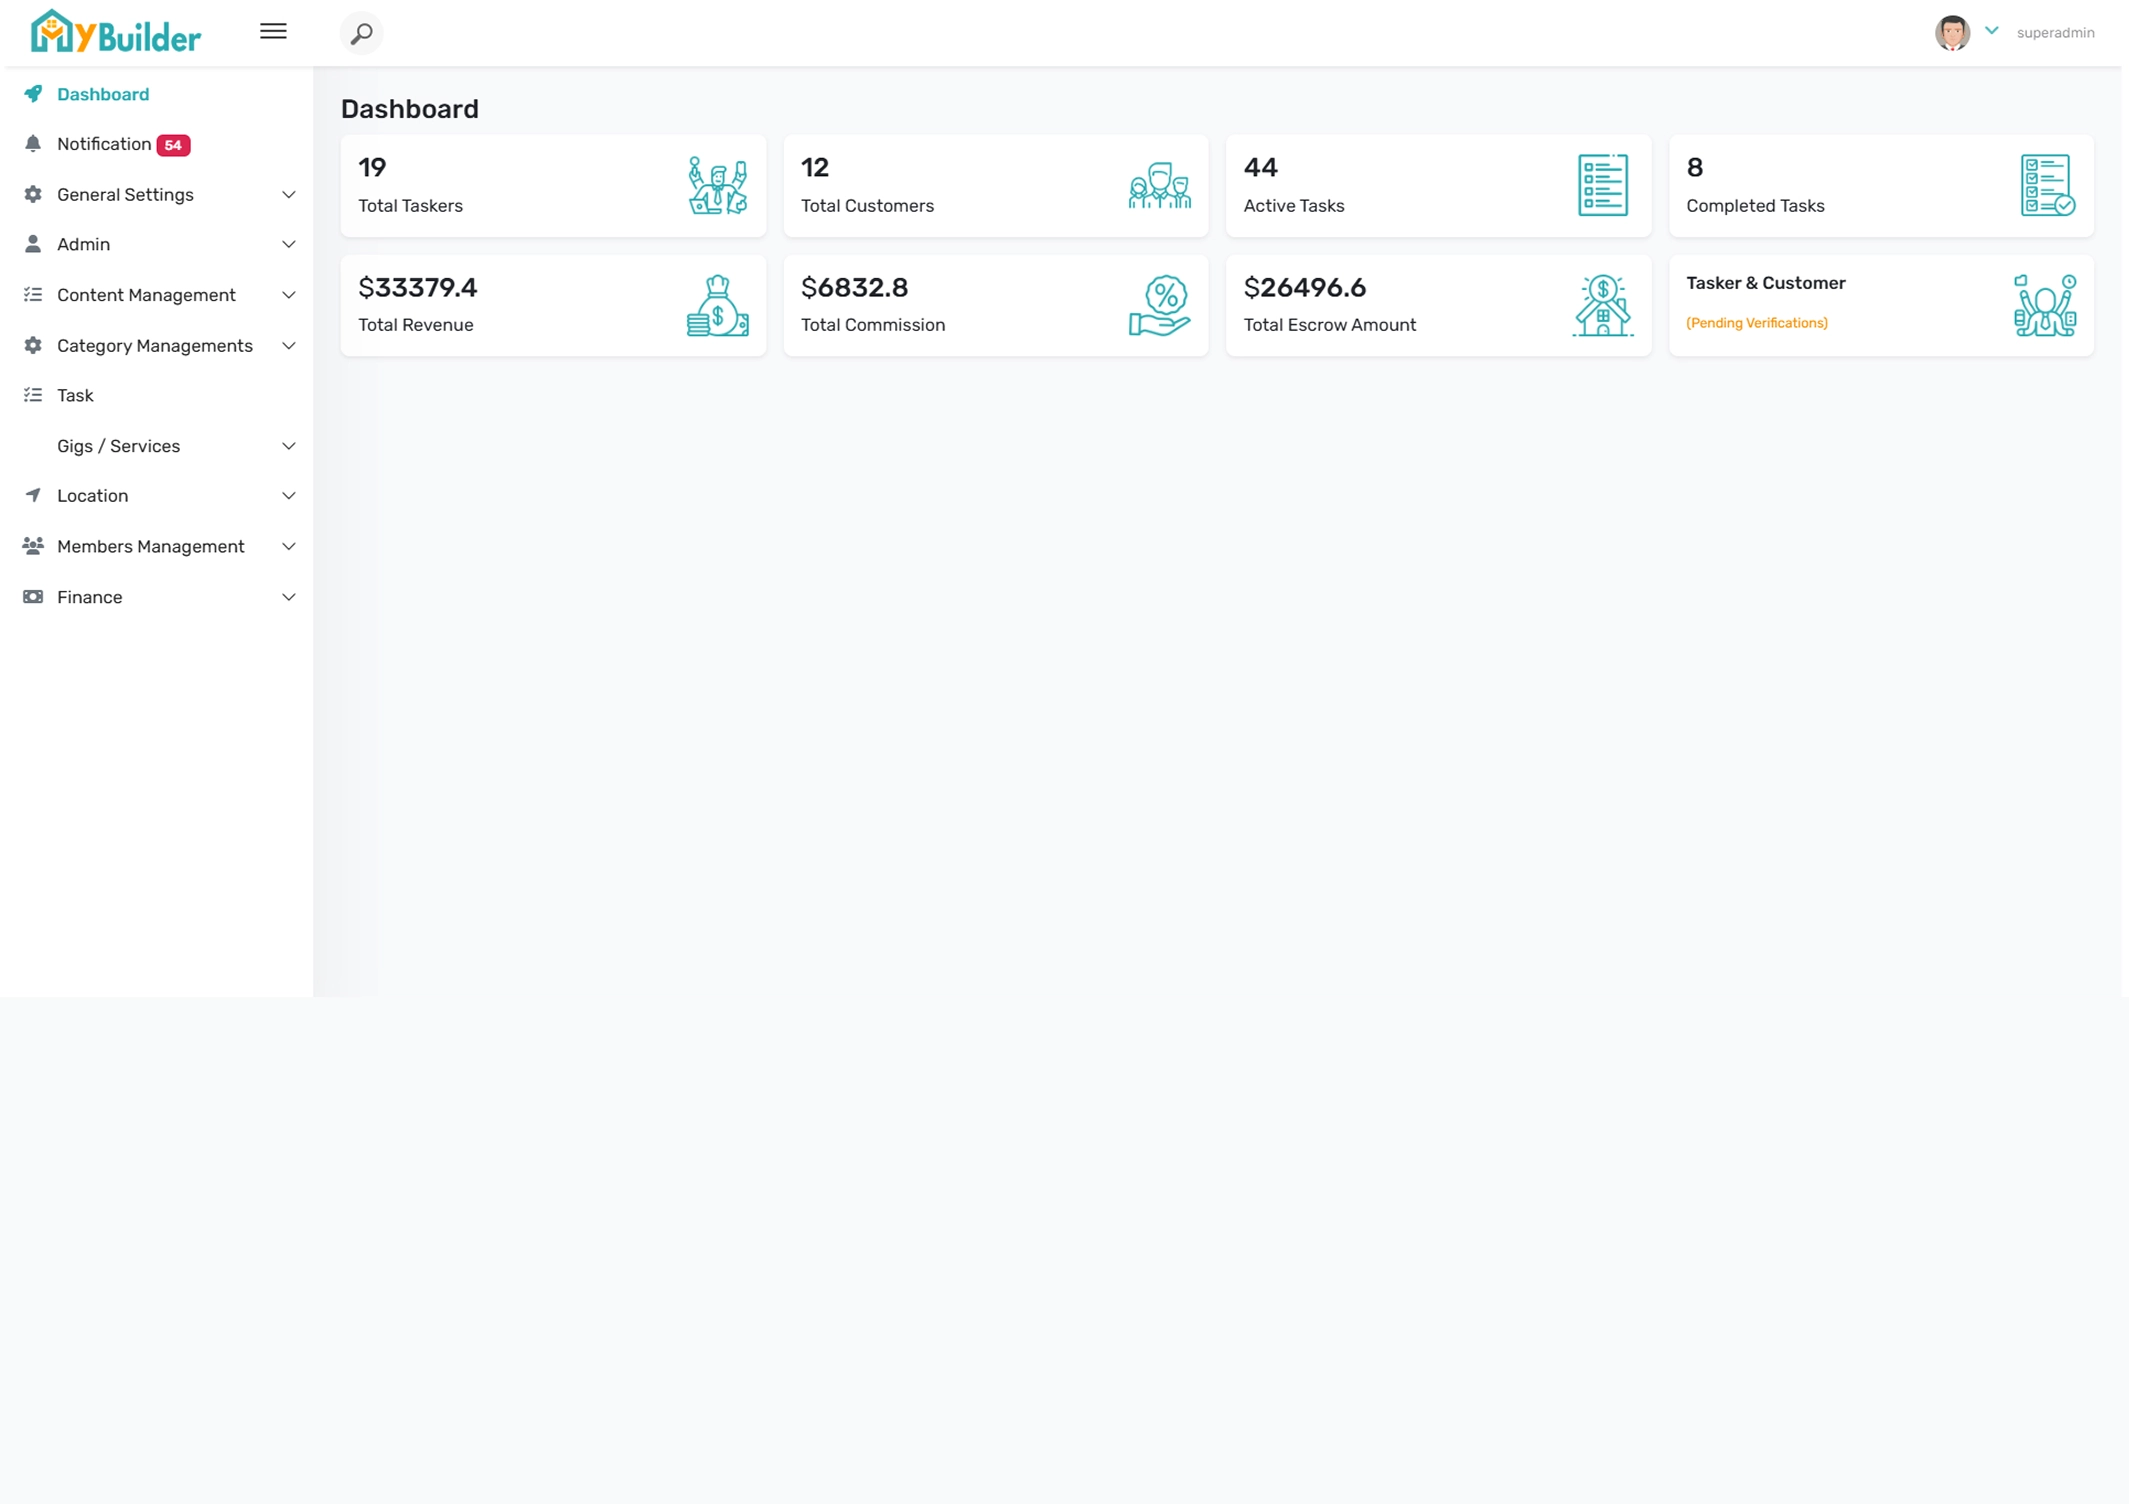Open the Task menu item
The height and width of the screenshot is (1504, 2129).
coord(75,396)
